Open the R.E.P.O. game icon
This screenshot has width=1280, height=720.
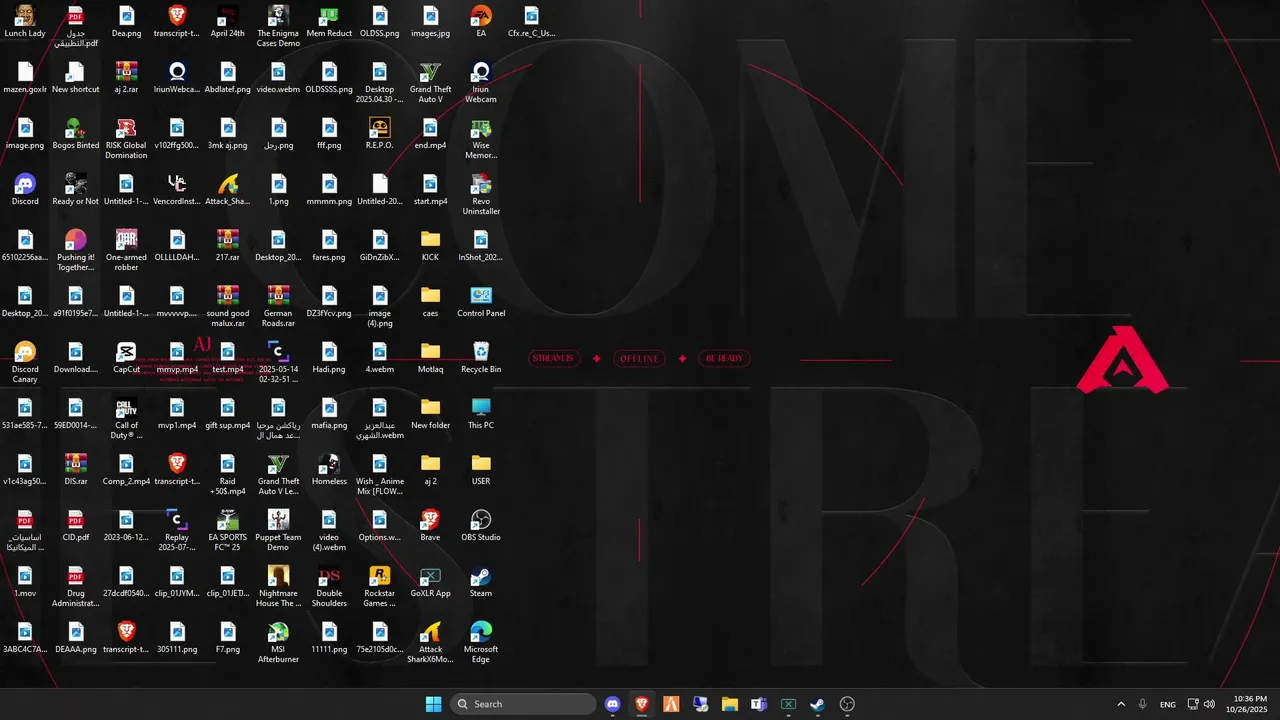coord(379,134)
